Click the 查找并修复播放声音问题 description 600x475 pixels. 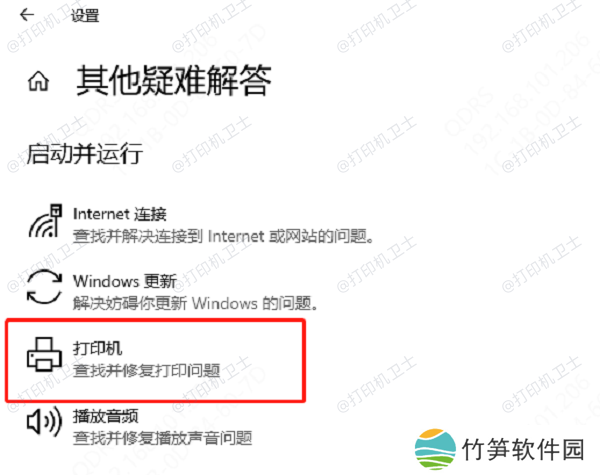pyautogui.click(x=163, y=438)
